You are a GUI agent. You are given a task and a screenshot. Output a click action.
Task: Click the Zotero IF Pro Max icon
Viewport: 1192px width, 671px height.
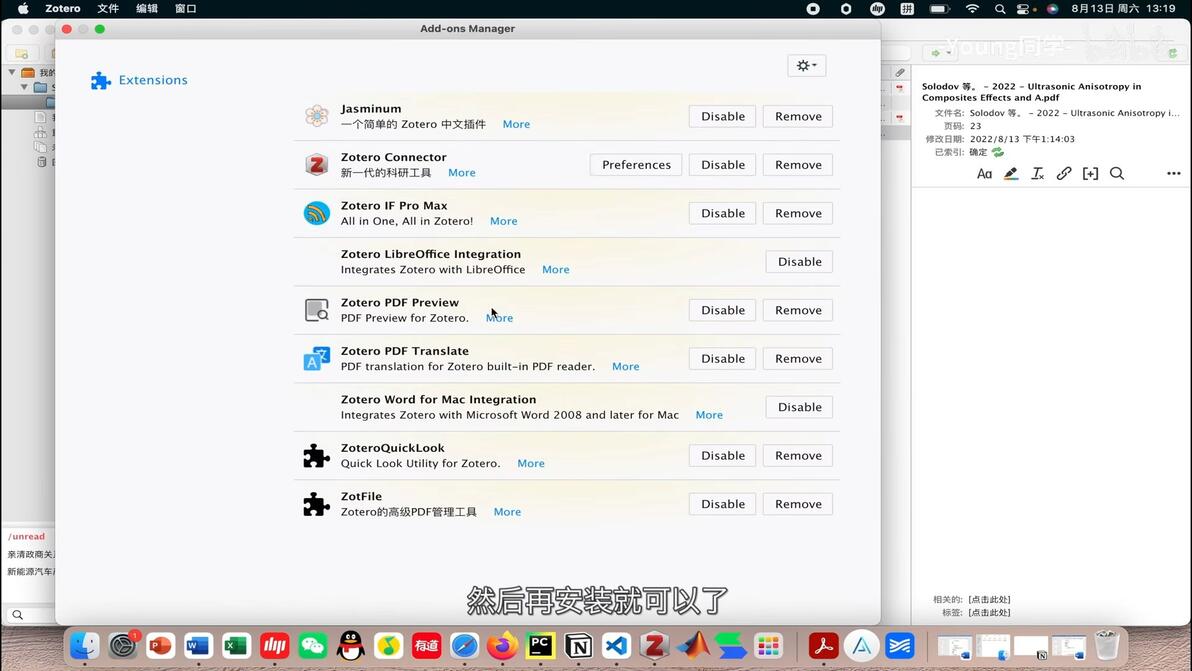coord(316,213)
